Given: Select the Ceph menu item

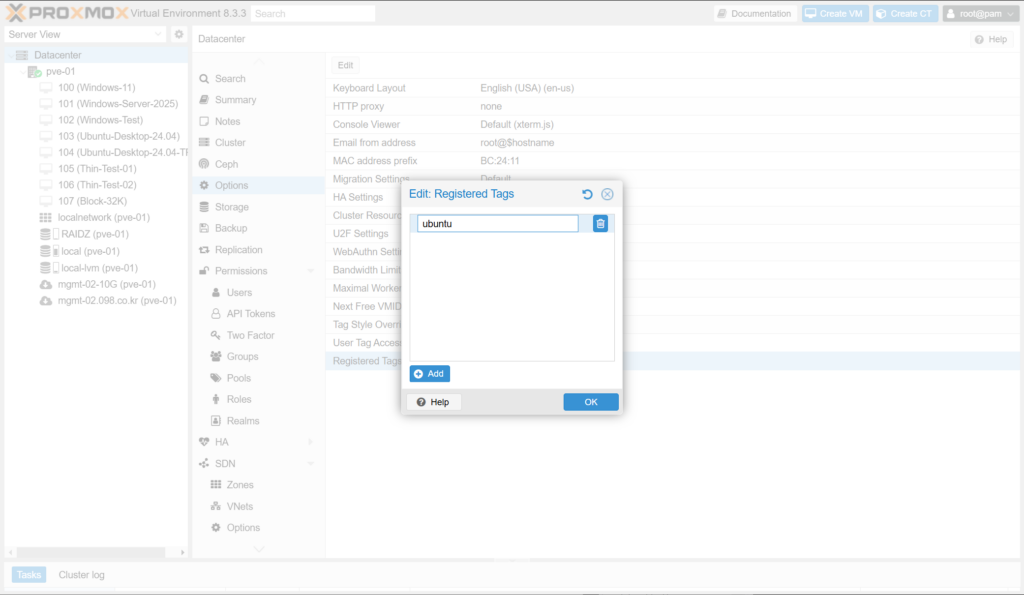Looking at the screenshot, I should [226, 164].
